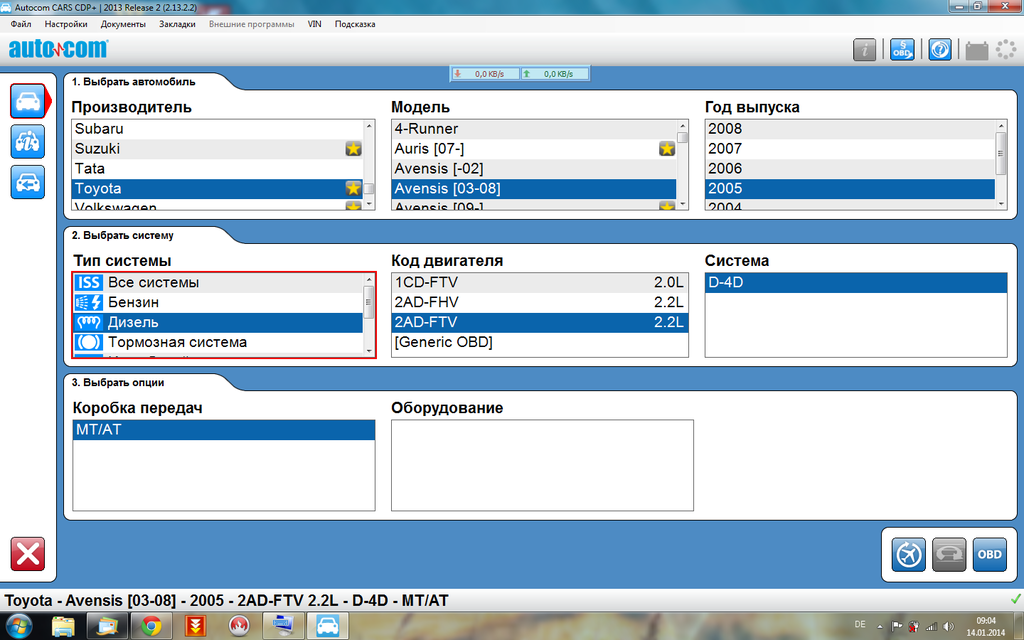Select Тормозная система system type
Screen dimensions: 1024x640
click(x=217, y=342)
